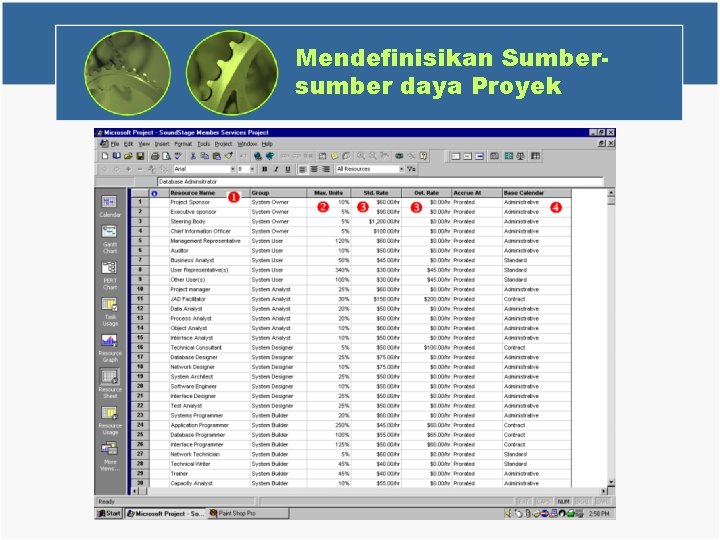Click the Group column header
720x540 pixels.
pyautogui.click(x=278, y=193)
